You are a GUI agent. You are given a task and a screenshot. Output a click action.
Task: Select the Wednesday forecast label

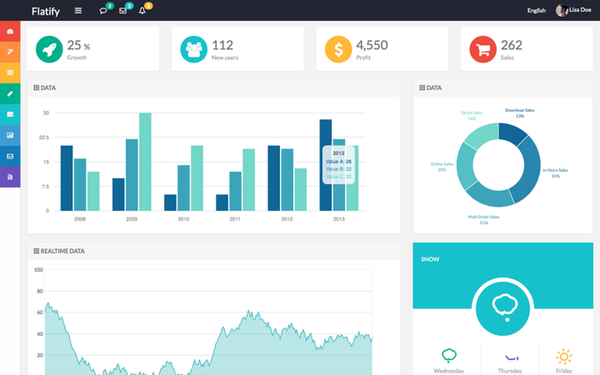[449, 371]
